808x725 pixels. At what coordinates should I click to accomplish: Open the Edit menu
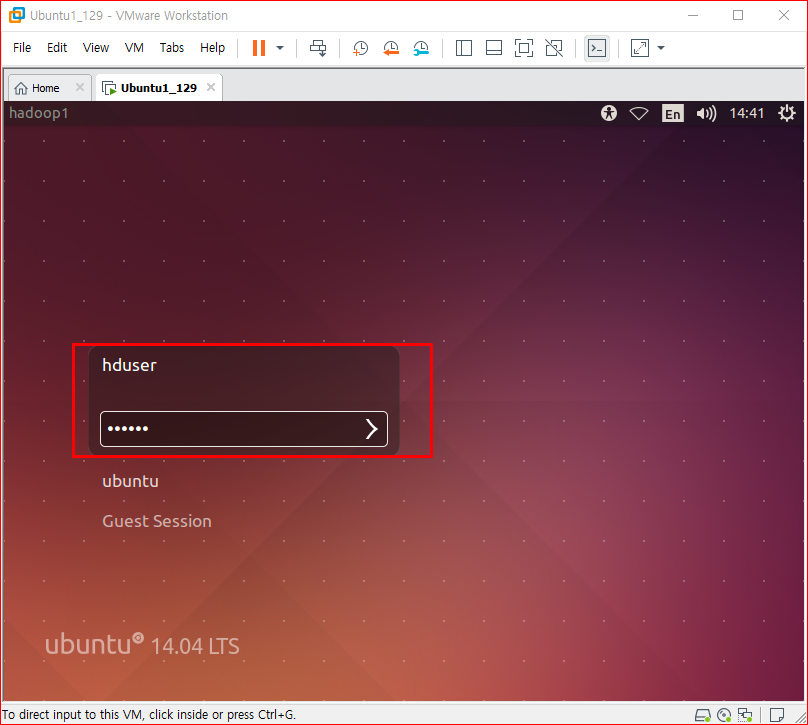pyautogui.click(x=57, y=47)
